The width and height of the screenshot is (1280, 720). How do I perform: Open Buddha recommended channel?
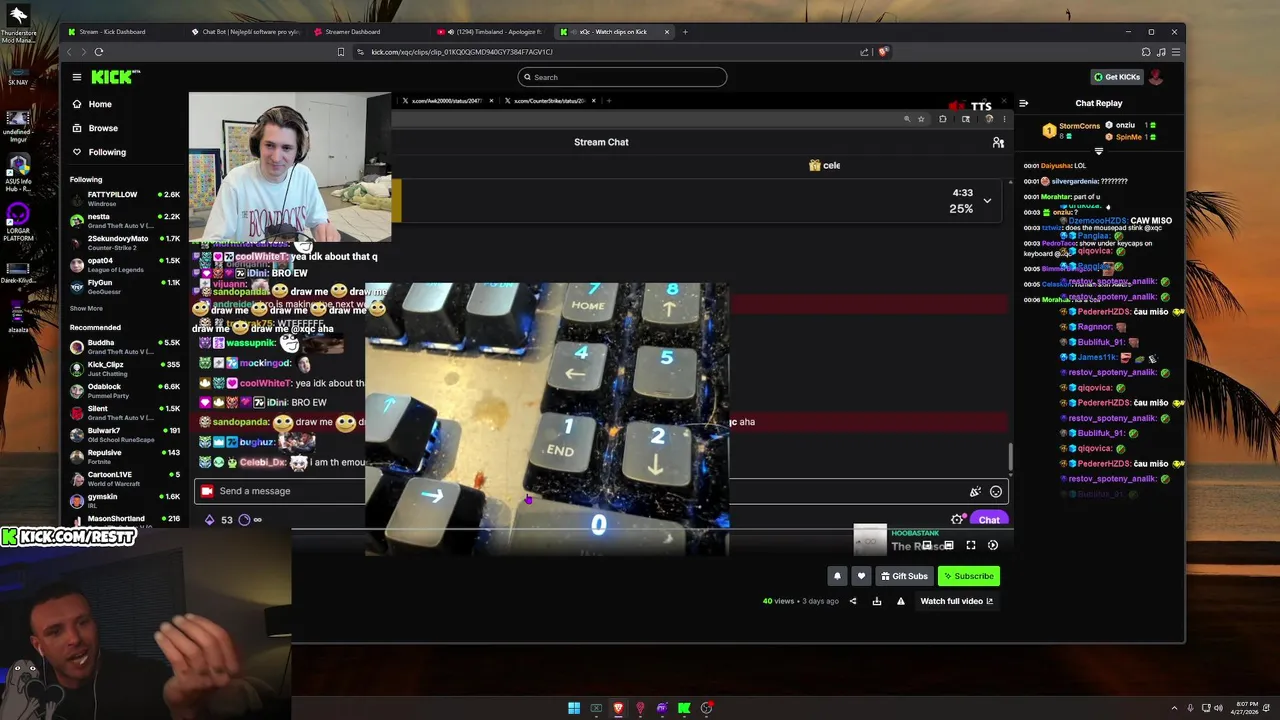[x=125, y=346]
